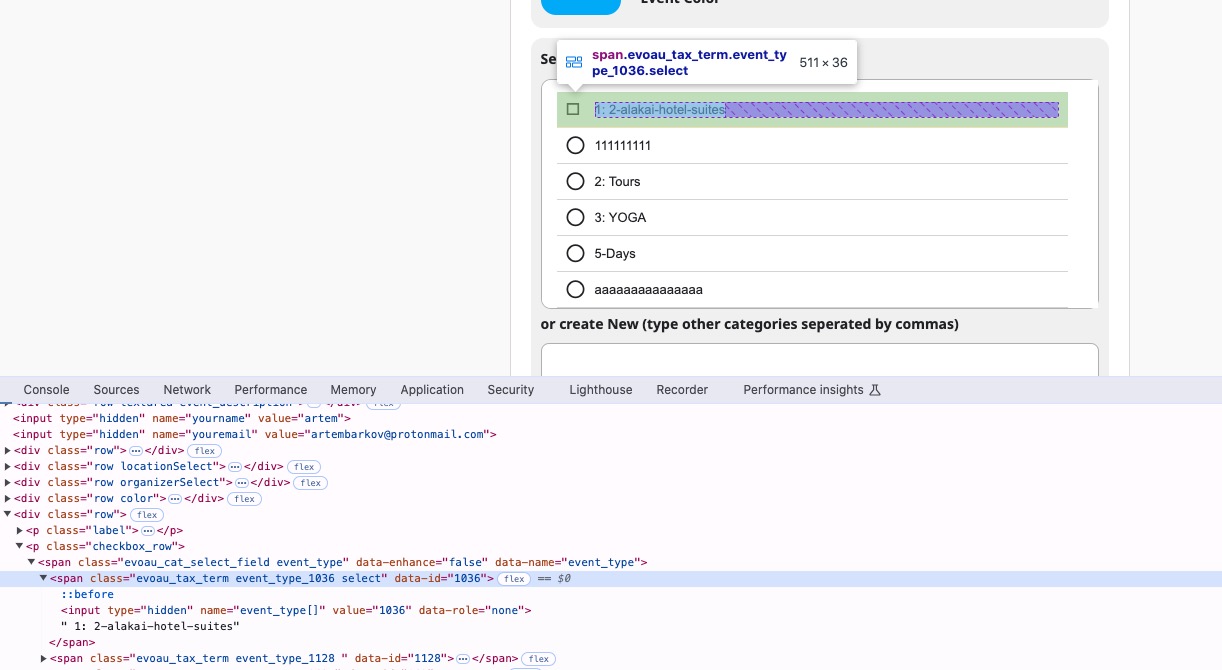Expand the ellipsis in span event_type_1128
The height and width of the screenshot is (670, 1222).
(463, 659)
